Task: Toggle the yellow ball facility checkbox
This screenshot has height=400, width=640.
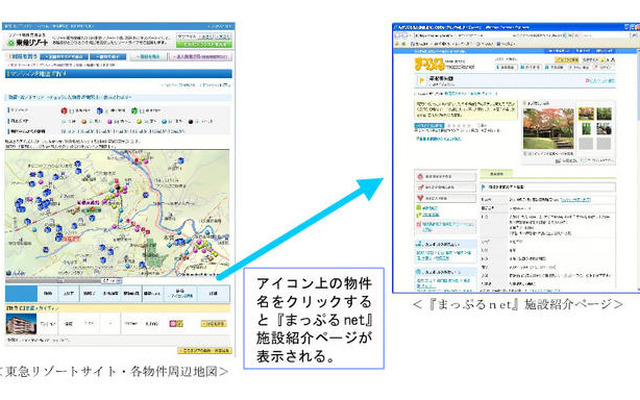Action: [x=145, y=122]
